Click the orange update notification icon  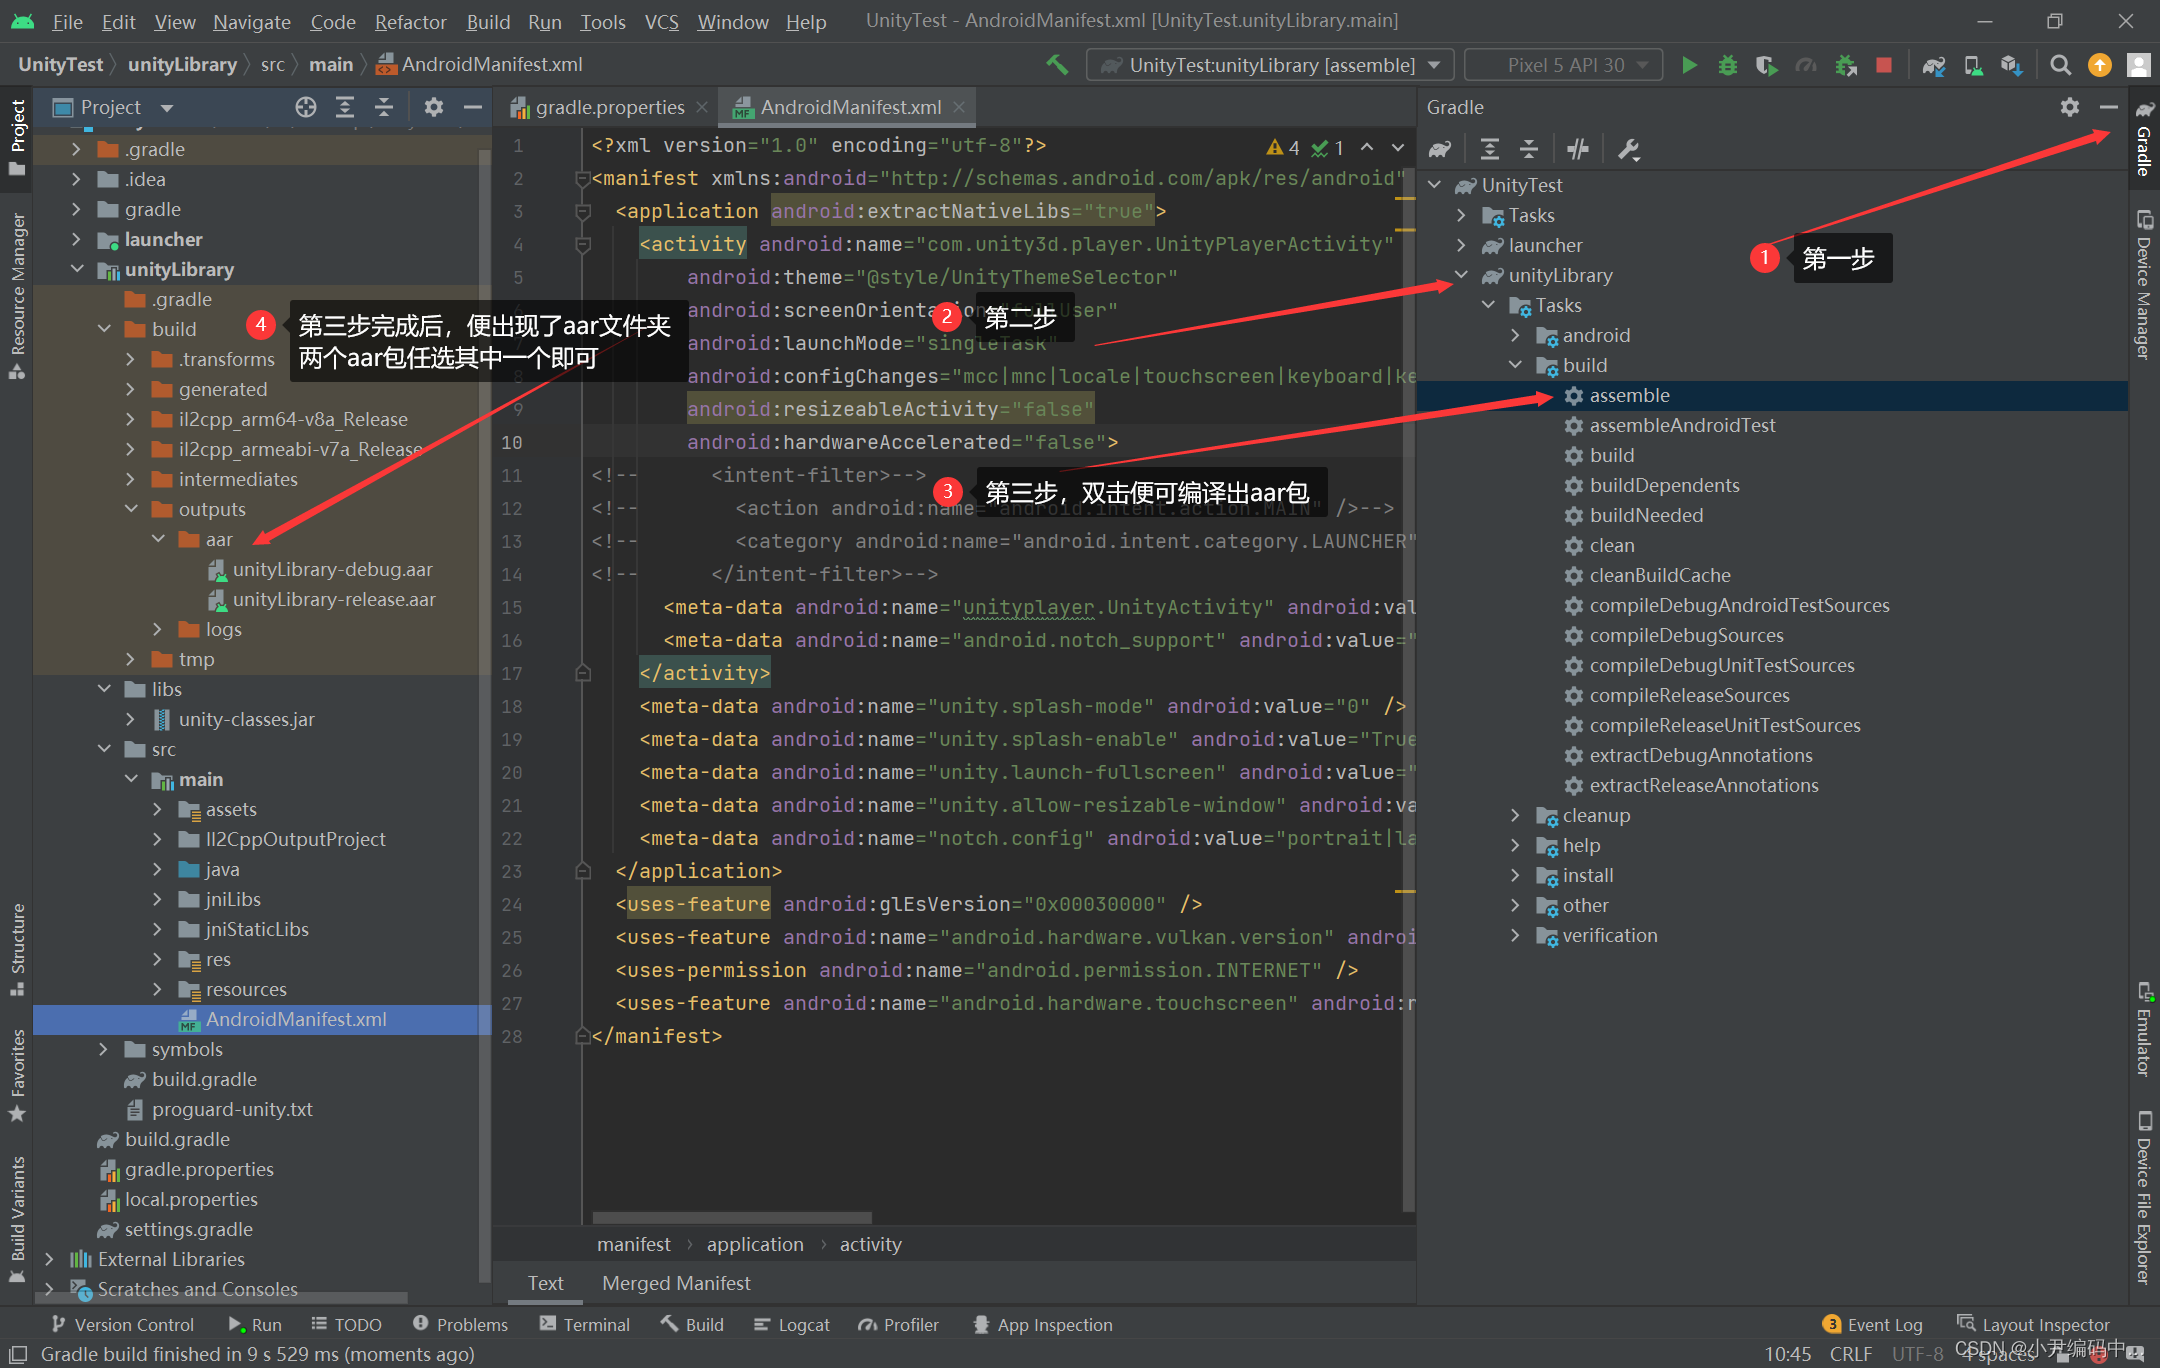pyautogui.click(x=2099, y=65)
